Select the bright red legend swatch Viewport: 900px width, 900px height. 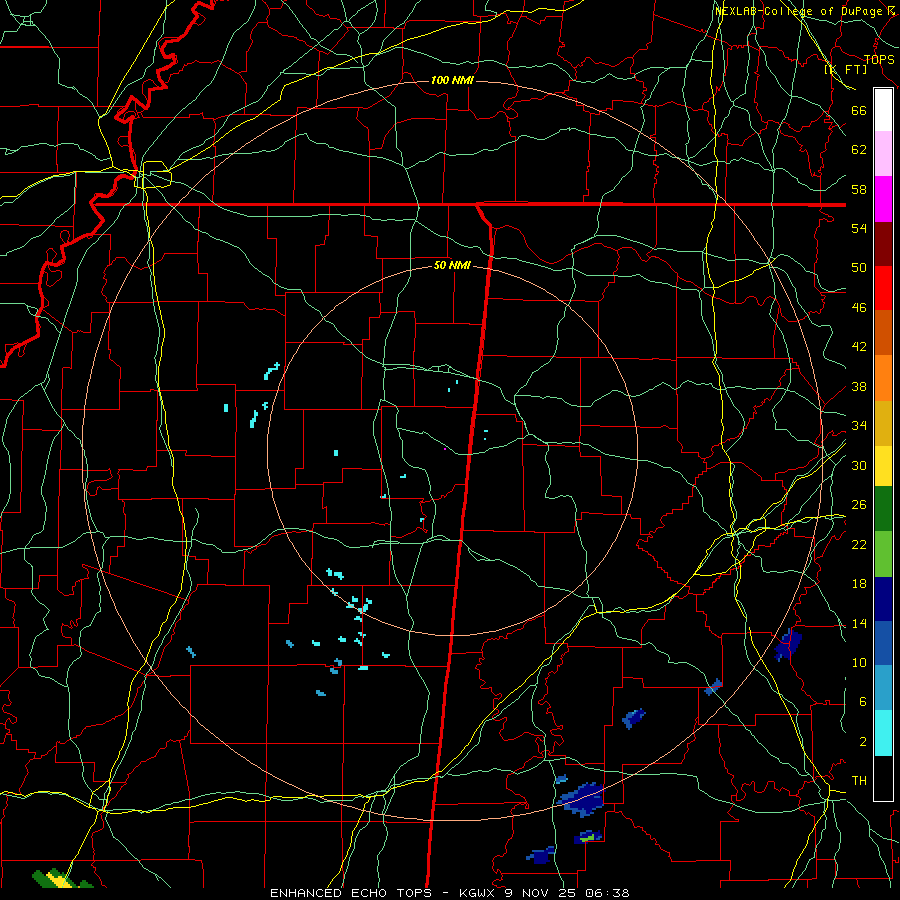coord(883,288)
